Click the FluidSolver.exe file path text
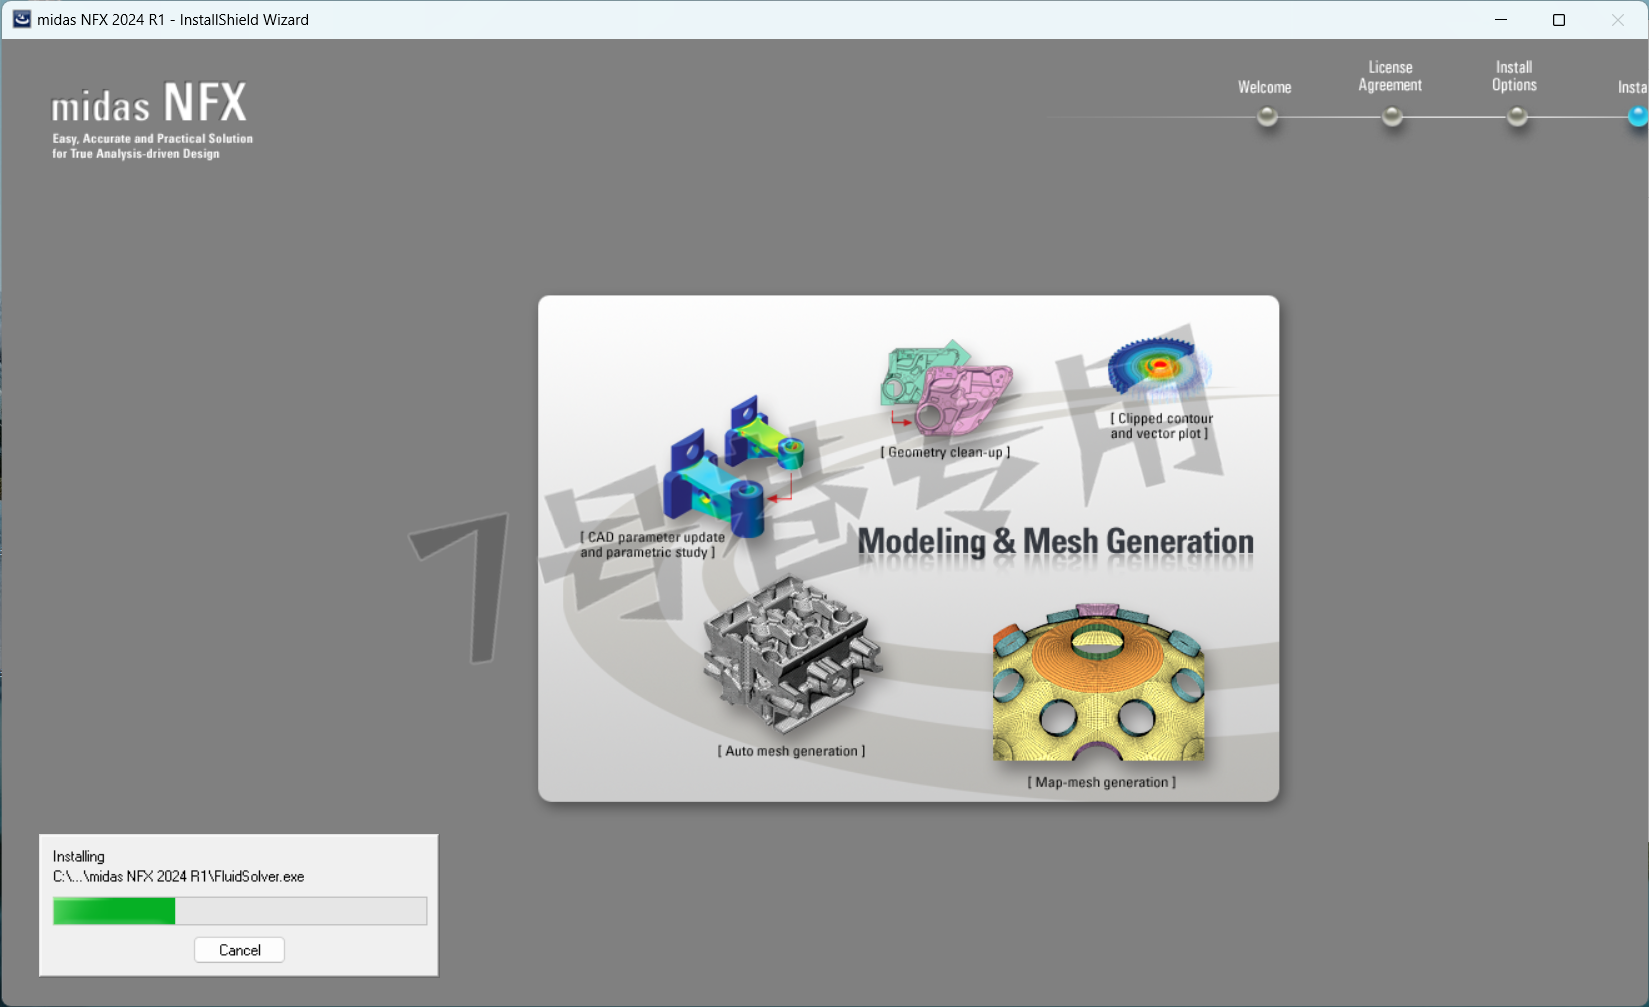Screen dimensions: 1649x1007 pos(179,876)
